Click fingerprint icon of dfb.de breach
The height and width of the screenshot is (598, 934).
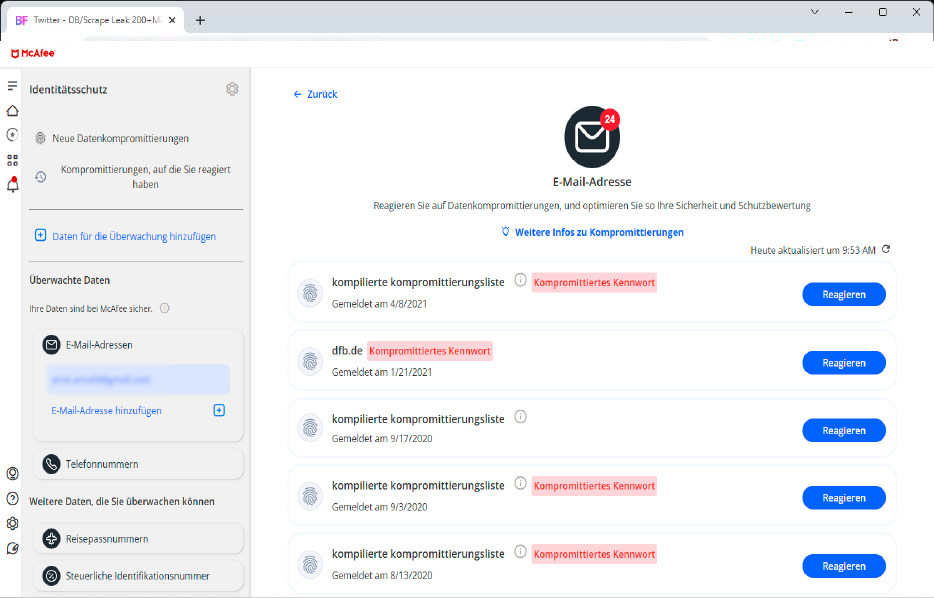click(310, 361)
